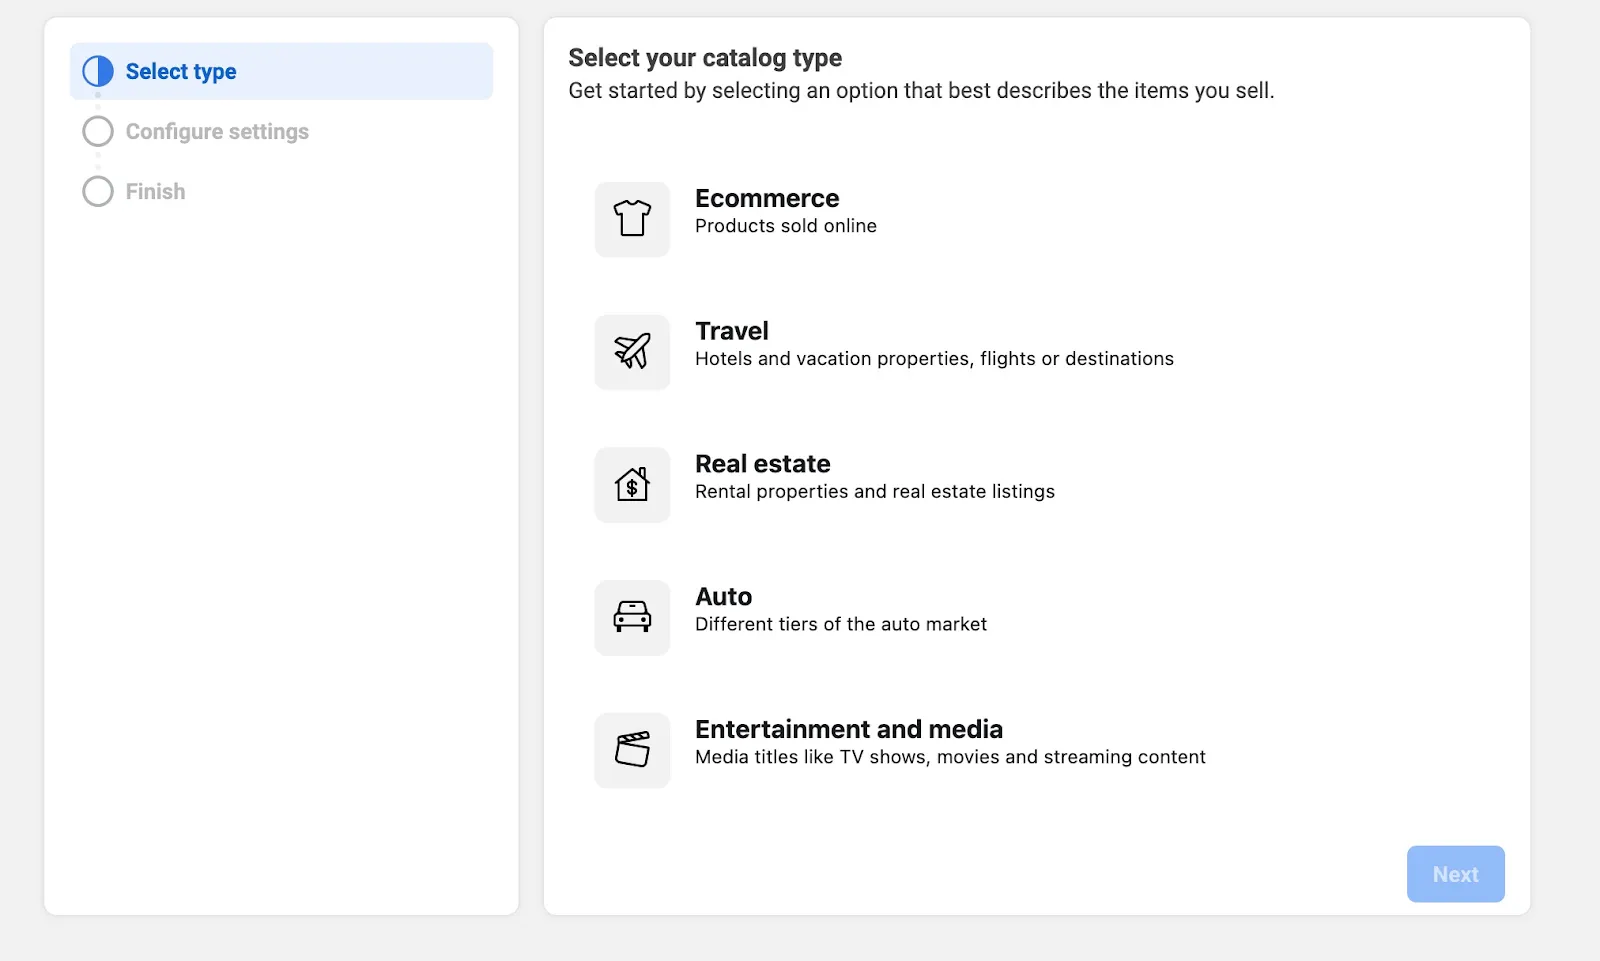The image size is (1600, 961).
Task: Click the Entertainment clapperboard icon
Action: pyautogui.click(x=632, y=750)
